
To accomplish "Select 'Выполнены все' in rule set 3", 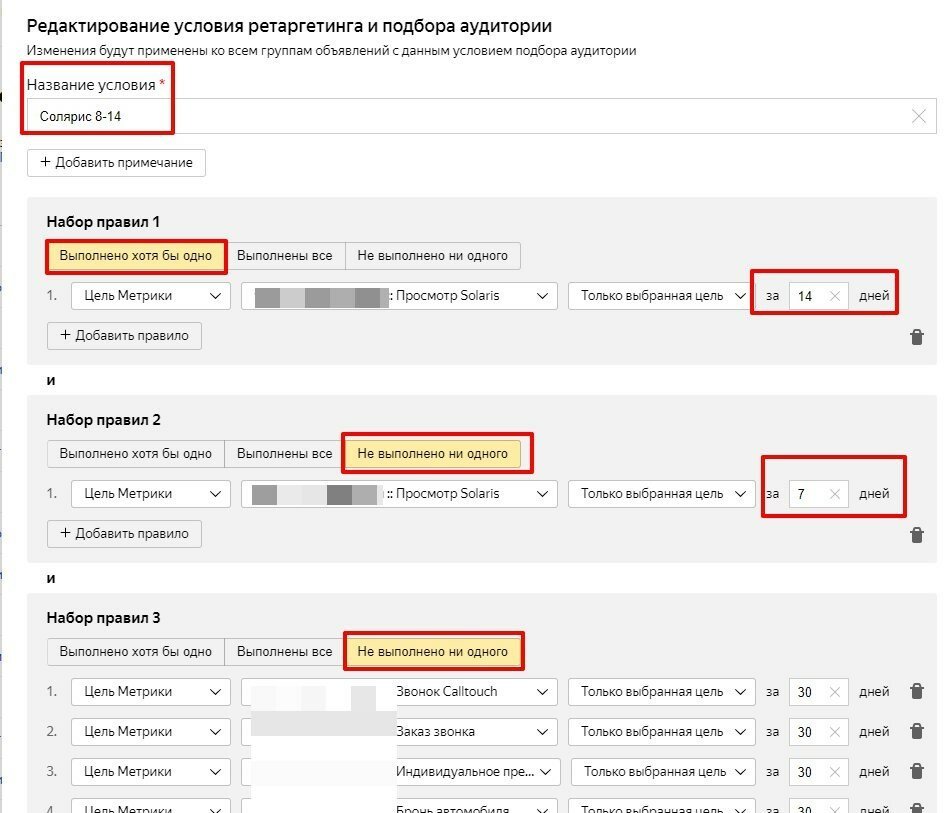I will 285,652.
